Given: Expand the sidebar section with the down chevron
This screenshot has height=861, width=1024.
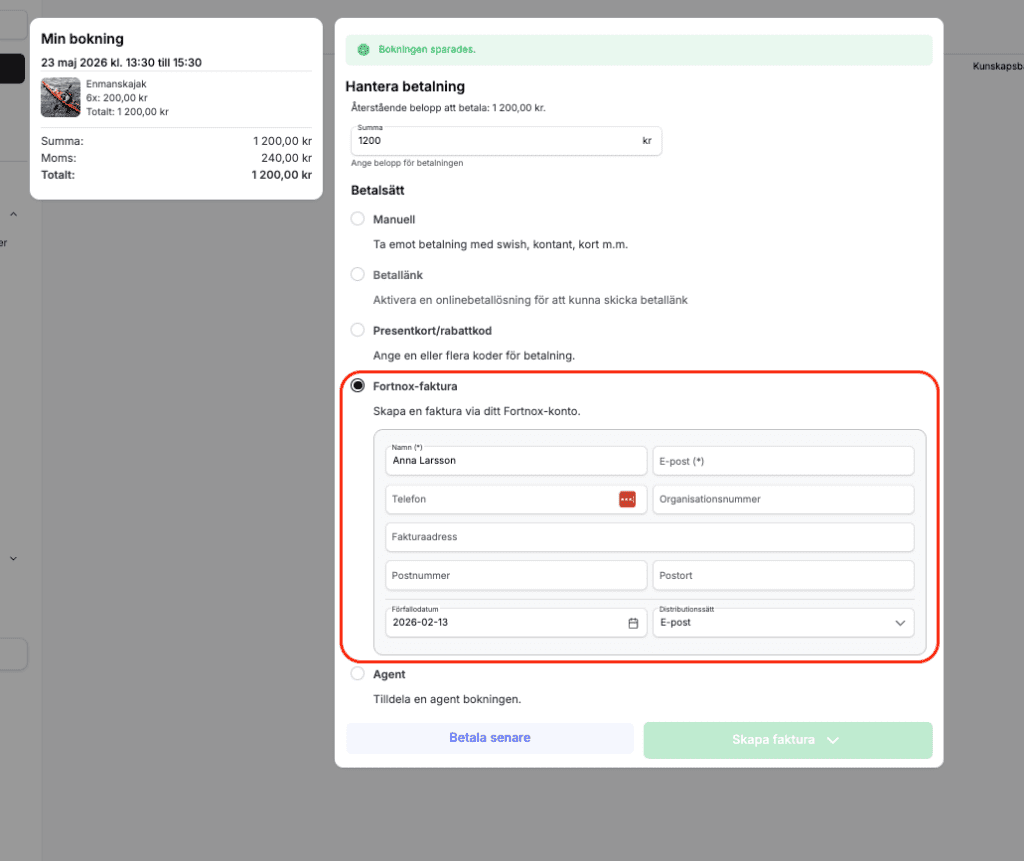Looking at the screenshot, I should [x=14, y=559].
